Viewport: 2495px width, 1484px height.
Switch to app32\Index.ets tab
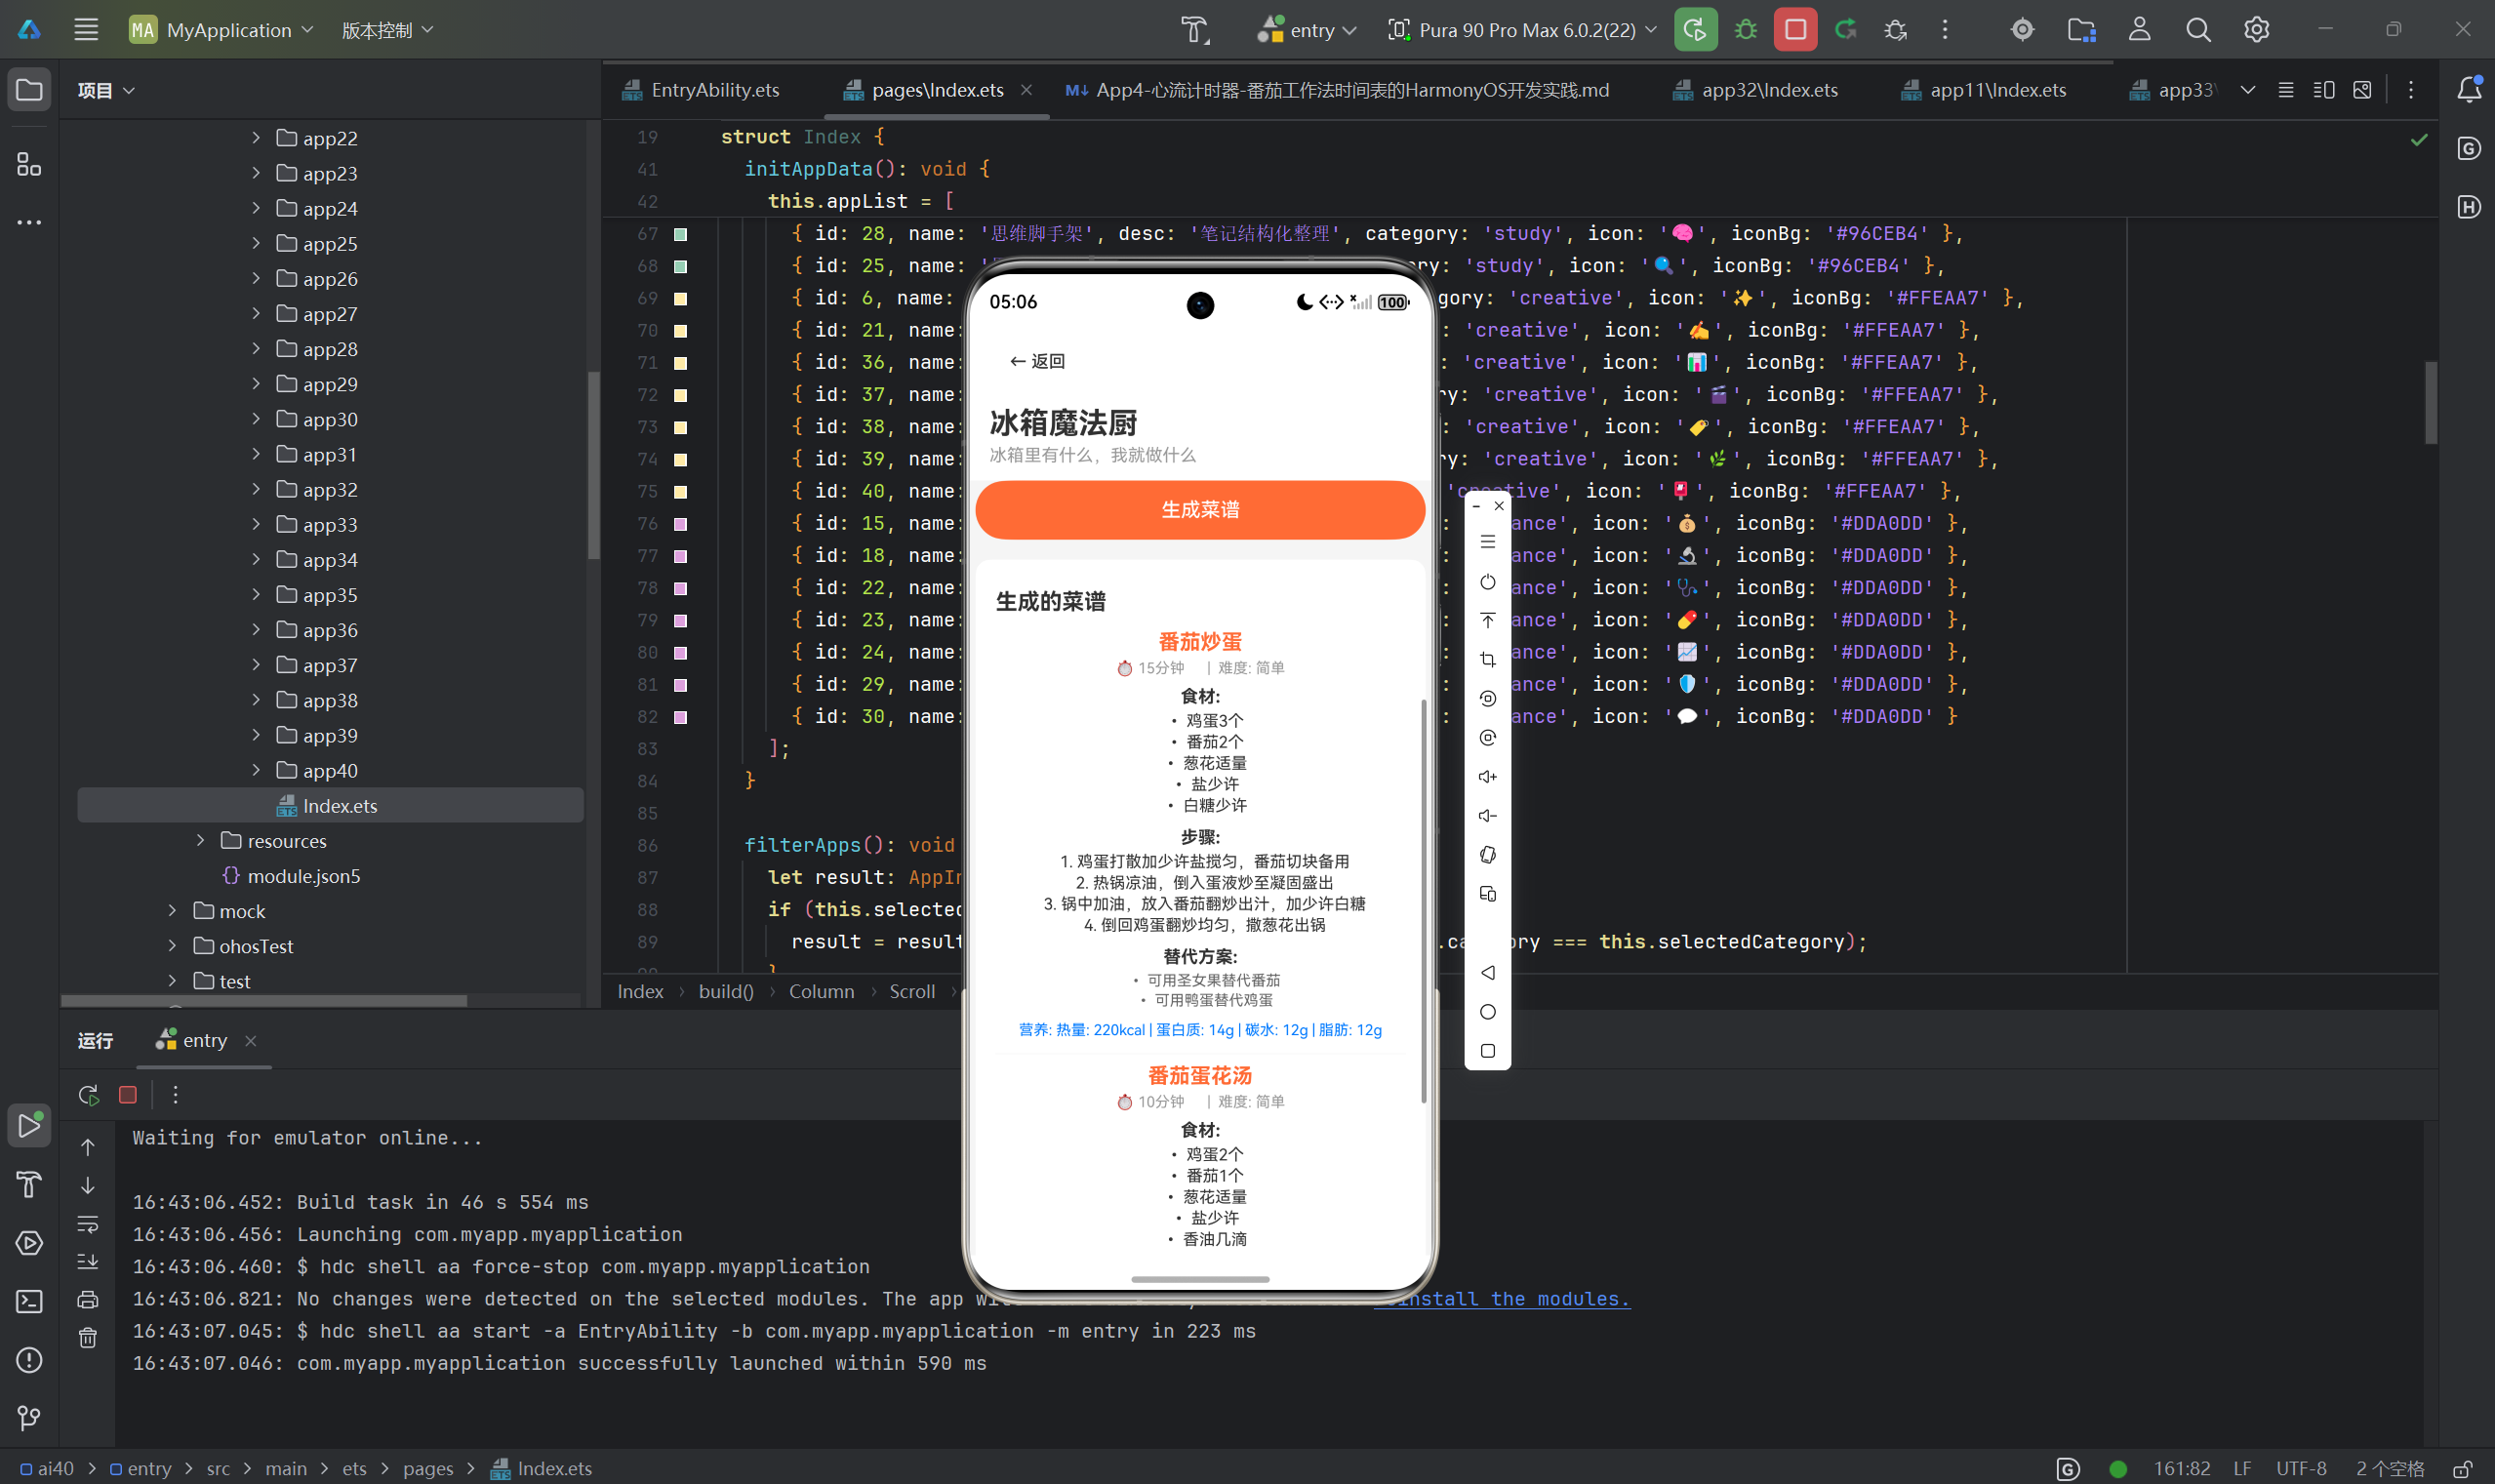tap(1756, 90)
